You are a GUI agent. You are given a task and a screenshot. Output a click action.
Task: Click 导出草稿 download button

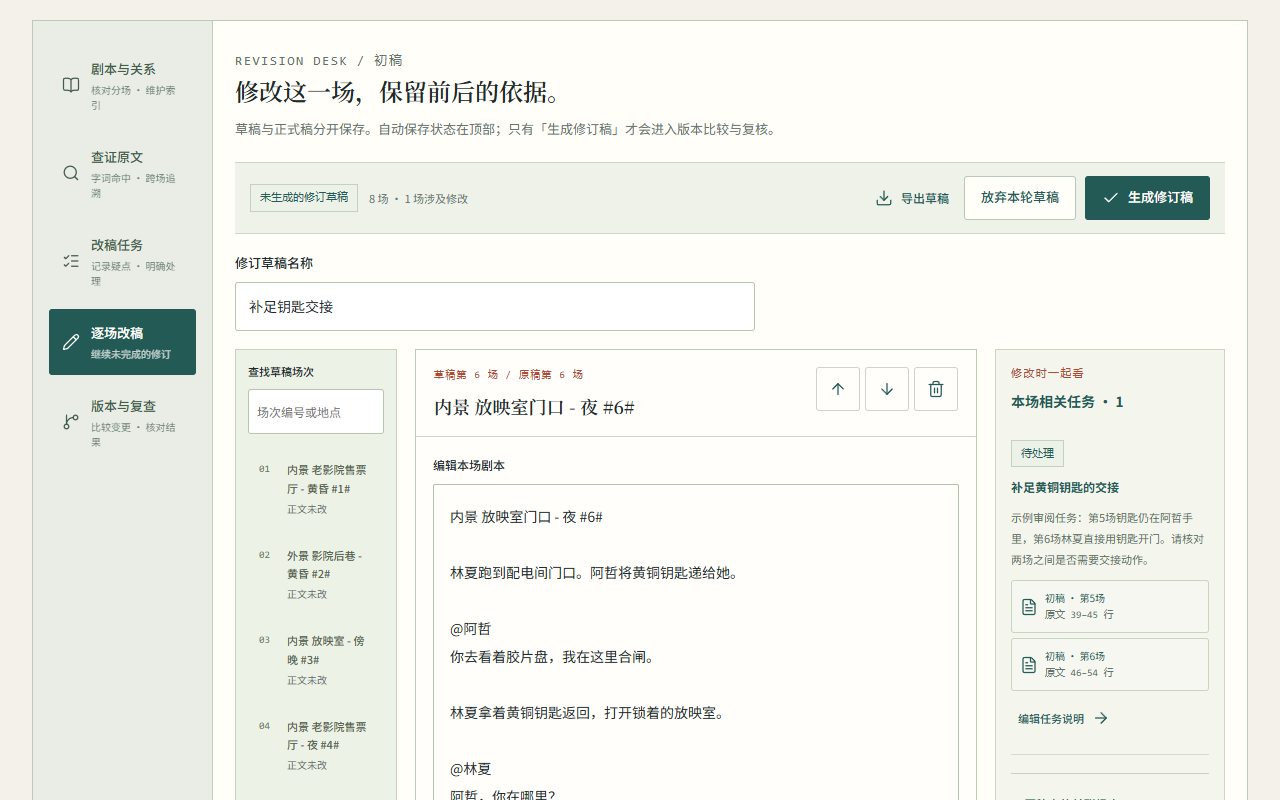pos(912,198)
